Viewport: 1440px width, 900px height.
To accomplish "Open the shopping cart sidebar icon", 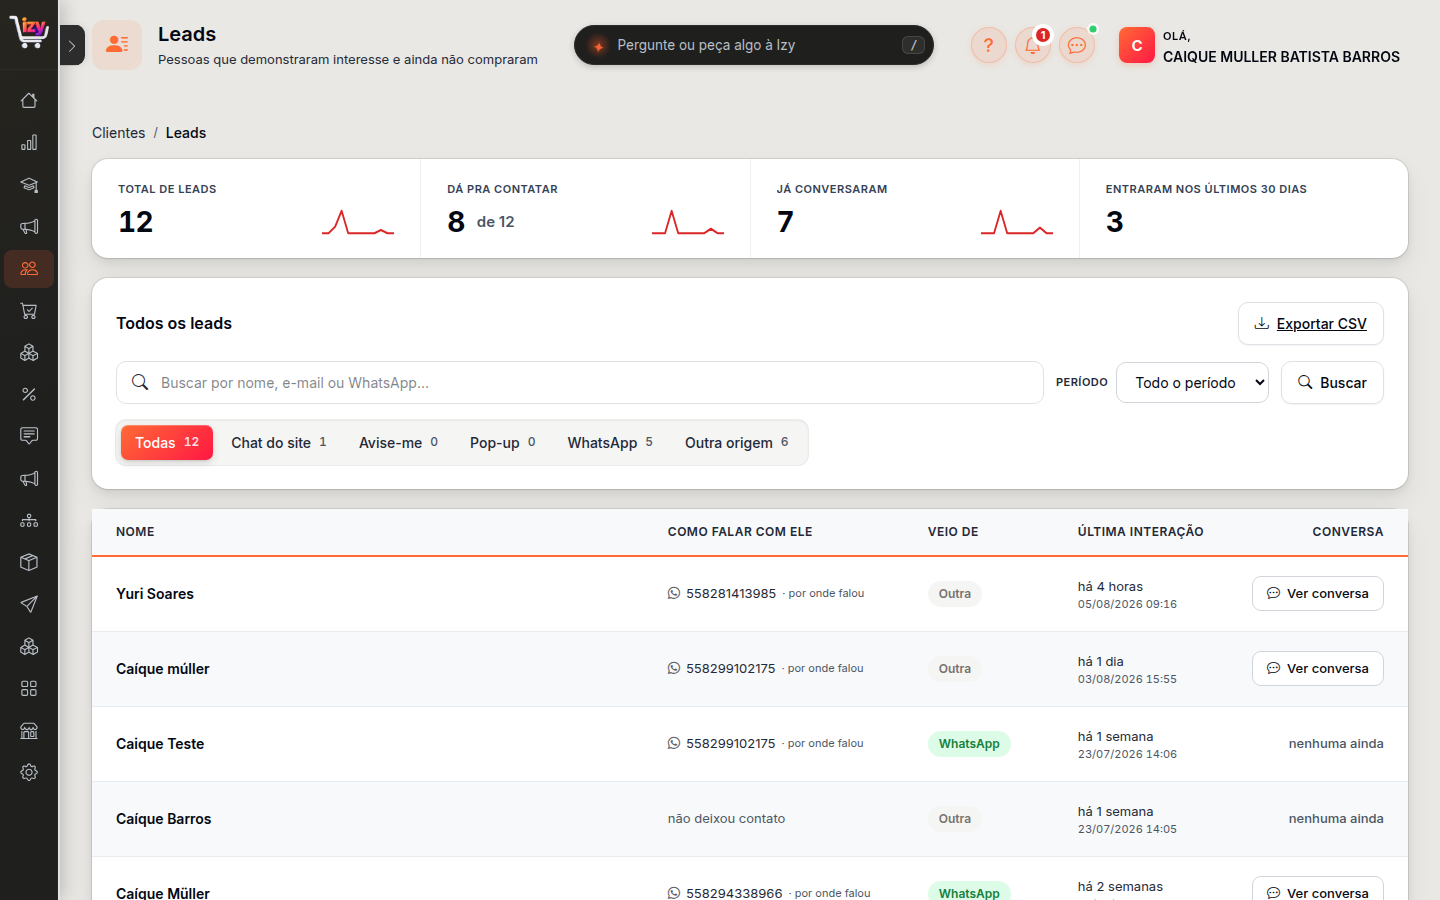I will point(29,310).
